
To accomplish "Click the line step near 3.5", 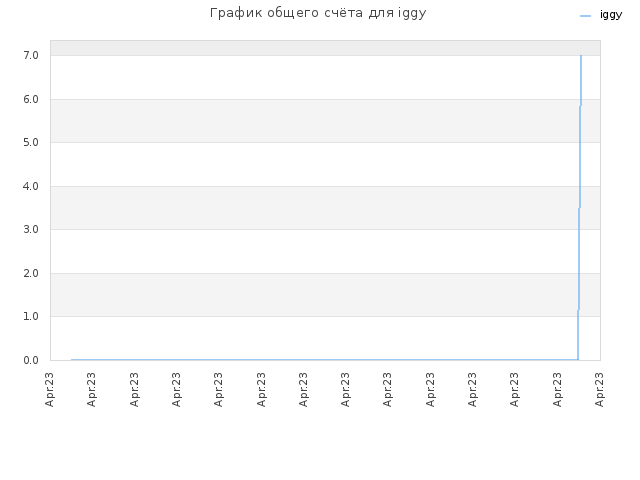I will pyautogui.click(x=579, y=208).
